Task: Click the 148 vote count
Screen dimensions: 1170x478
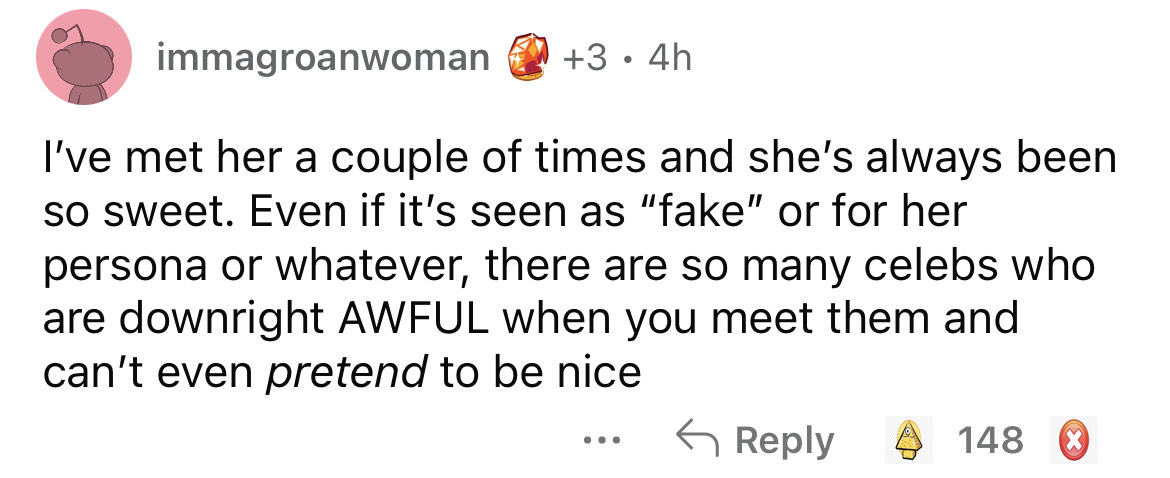Action: point(990,440)
